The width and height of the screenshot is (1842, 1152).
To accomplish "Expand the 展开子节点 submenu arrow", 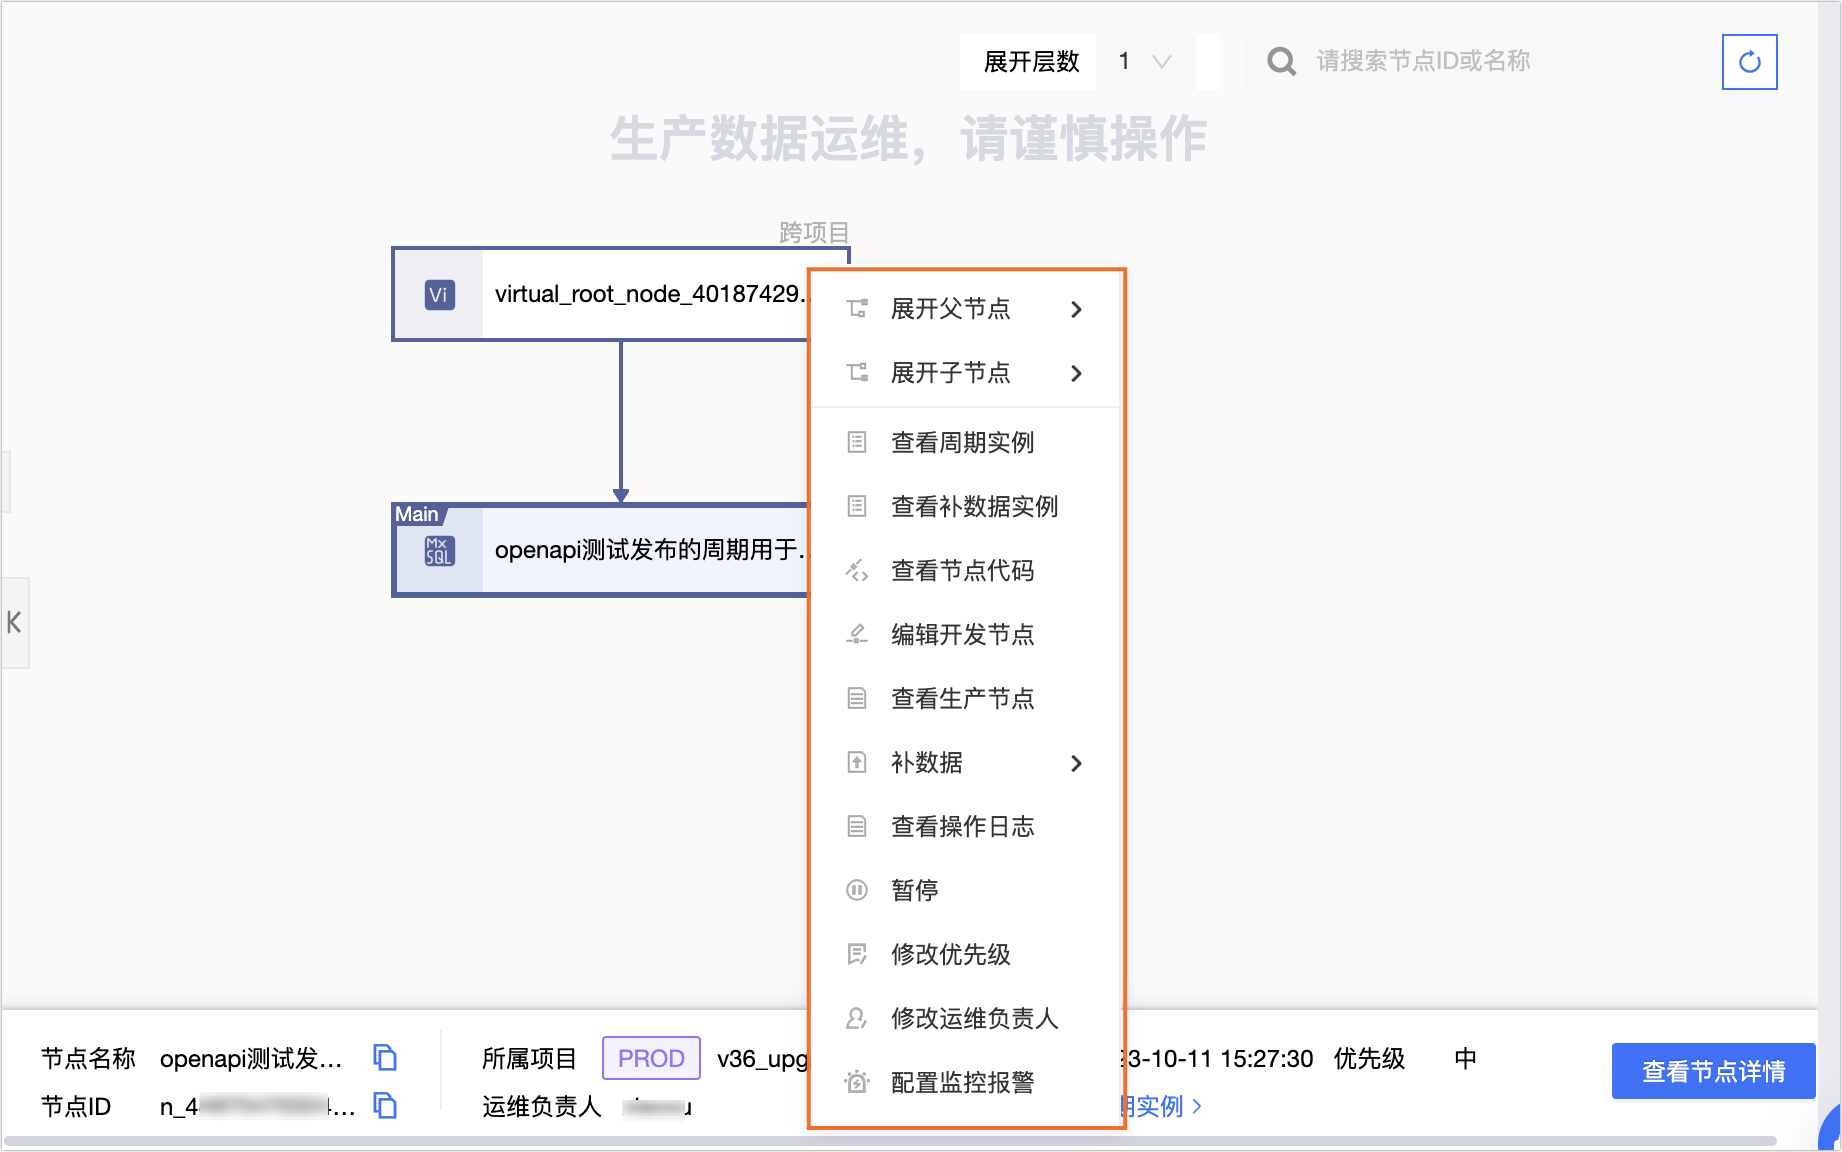I will pyautogui.click(x=1076, y=373).
